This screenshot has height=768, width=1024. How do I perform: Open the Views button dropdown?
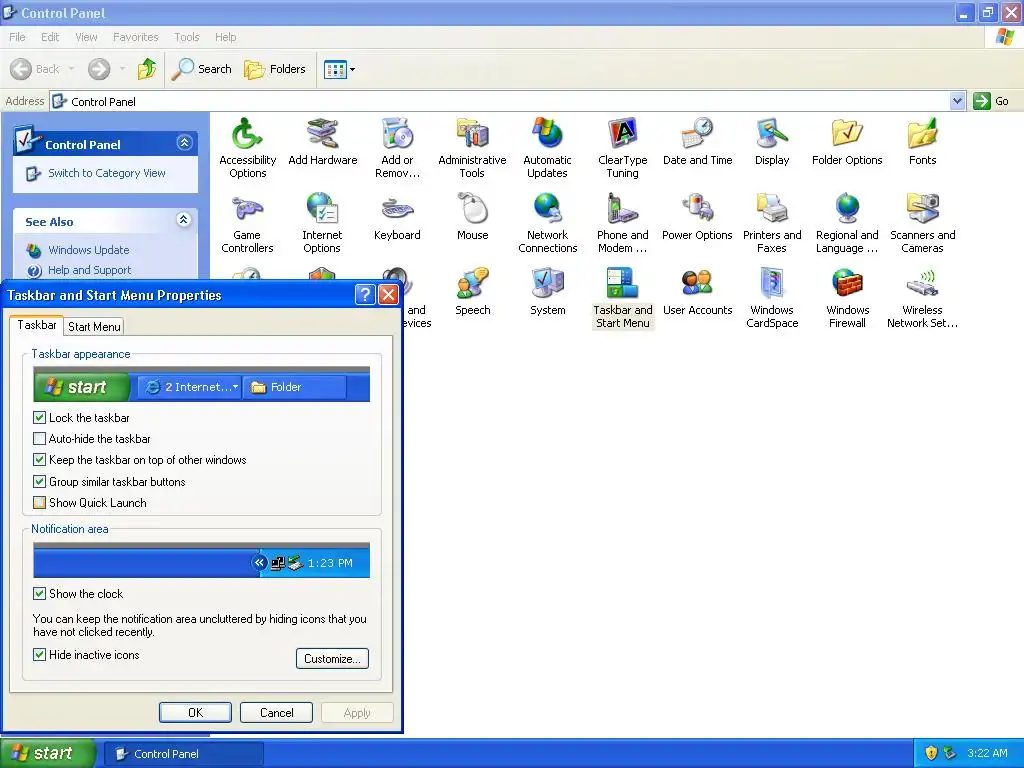click(353, 69)
